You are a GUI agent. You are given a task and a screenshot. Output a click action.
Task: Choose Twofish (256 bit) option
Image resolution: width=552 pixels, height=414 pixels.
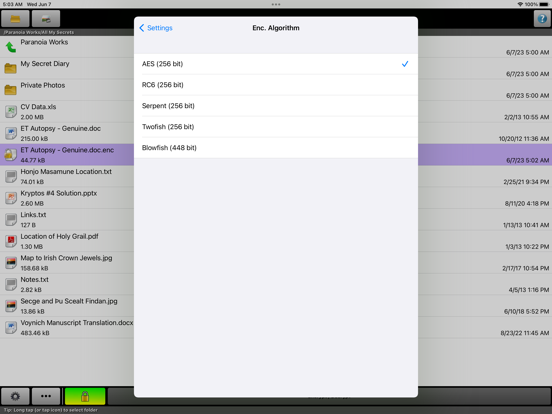pyautogui.click(x=276, y=127)
